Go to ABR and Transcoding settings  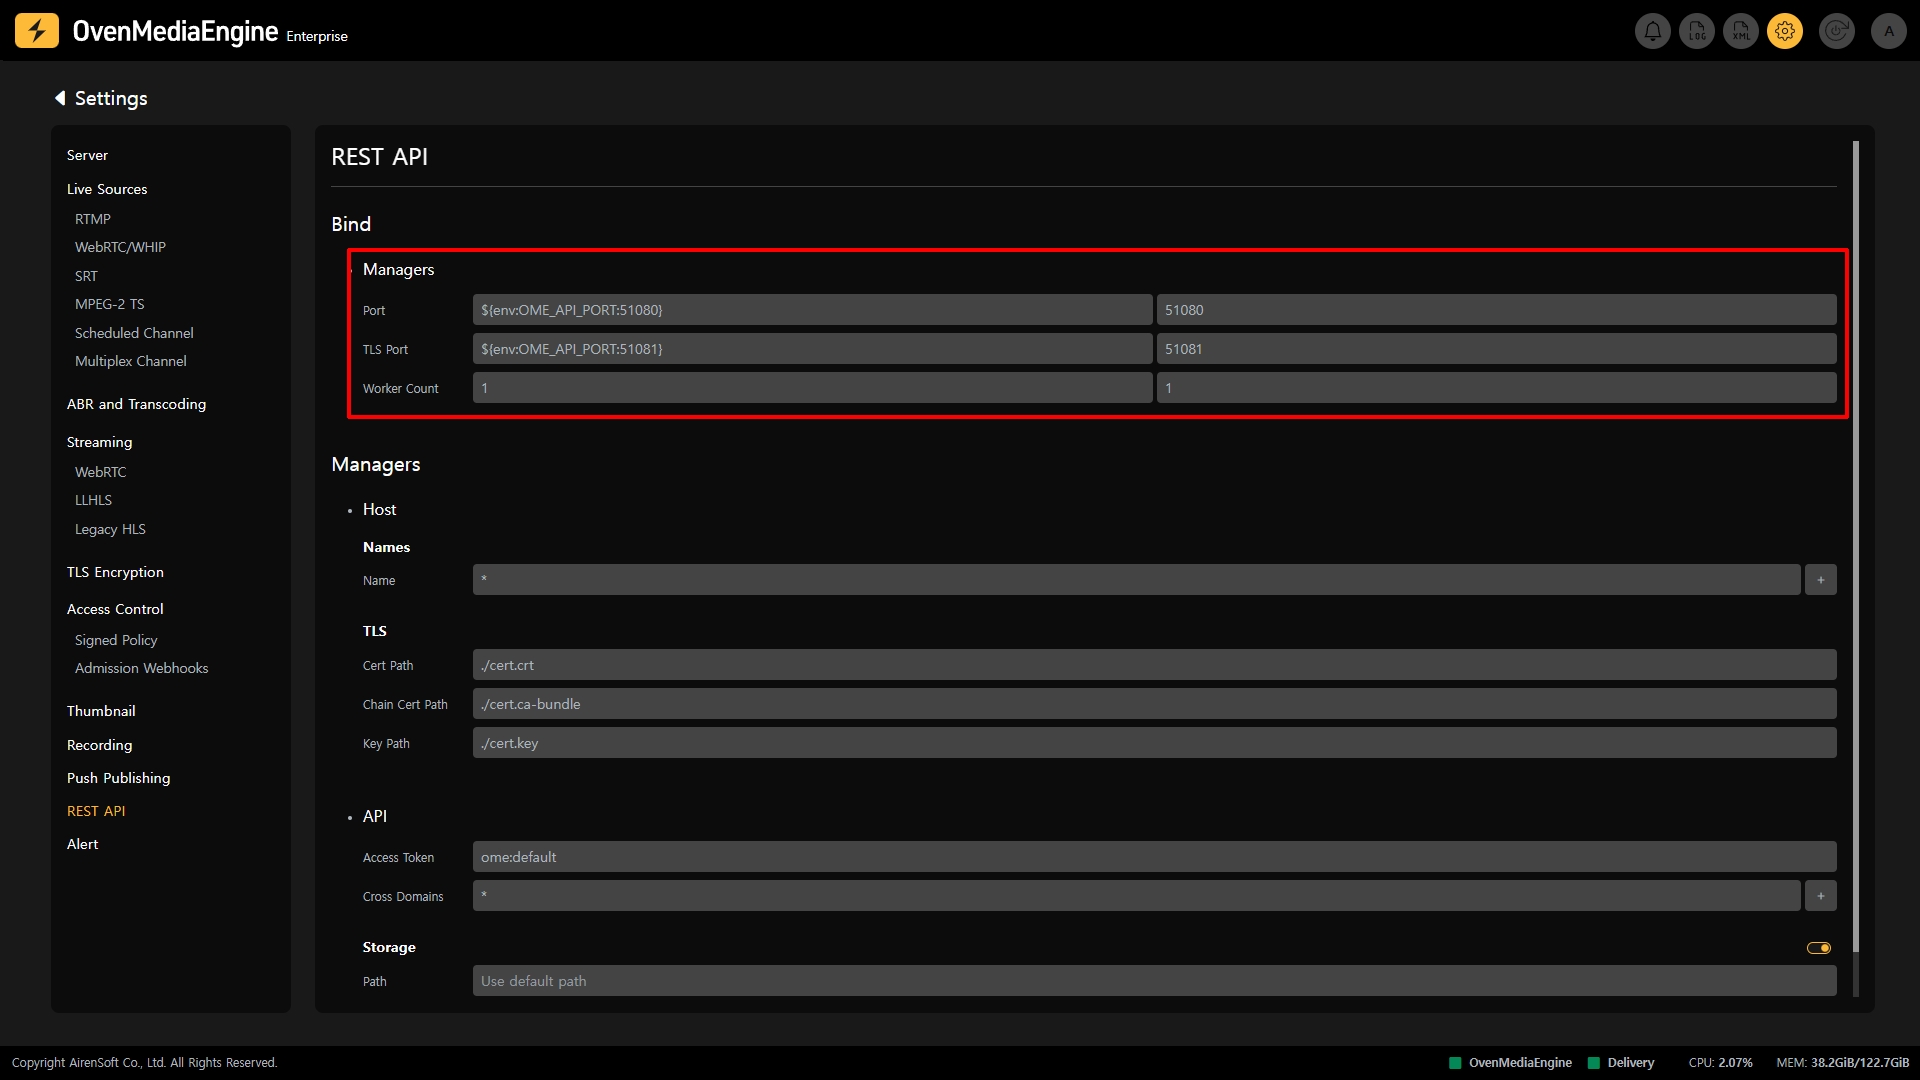pyautogui.click(x=136, y=404)
